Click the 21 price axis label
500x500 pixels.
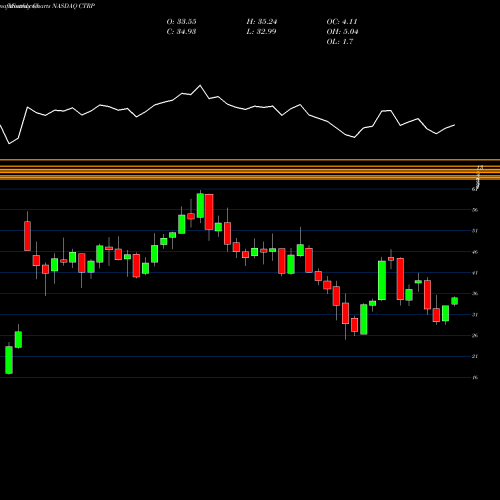click(x=475, y=356)
